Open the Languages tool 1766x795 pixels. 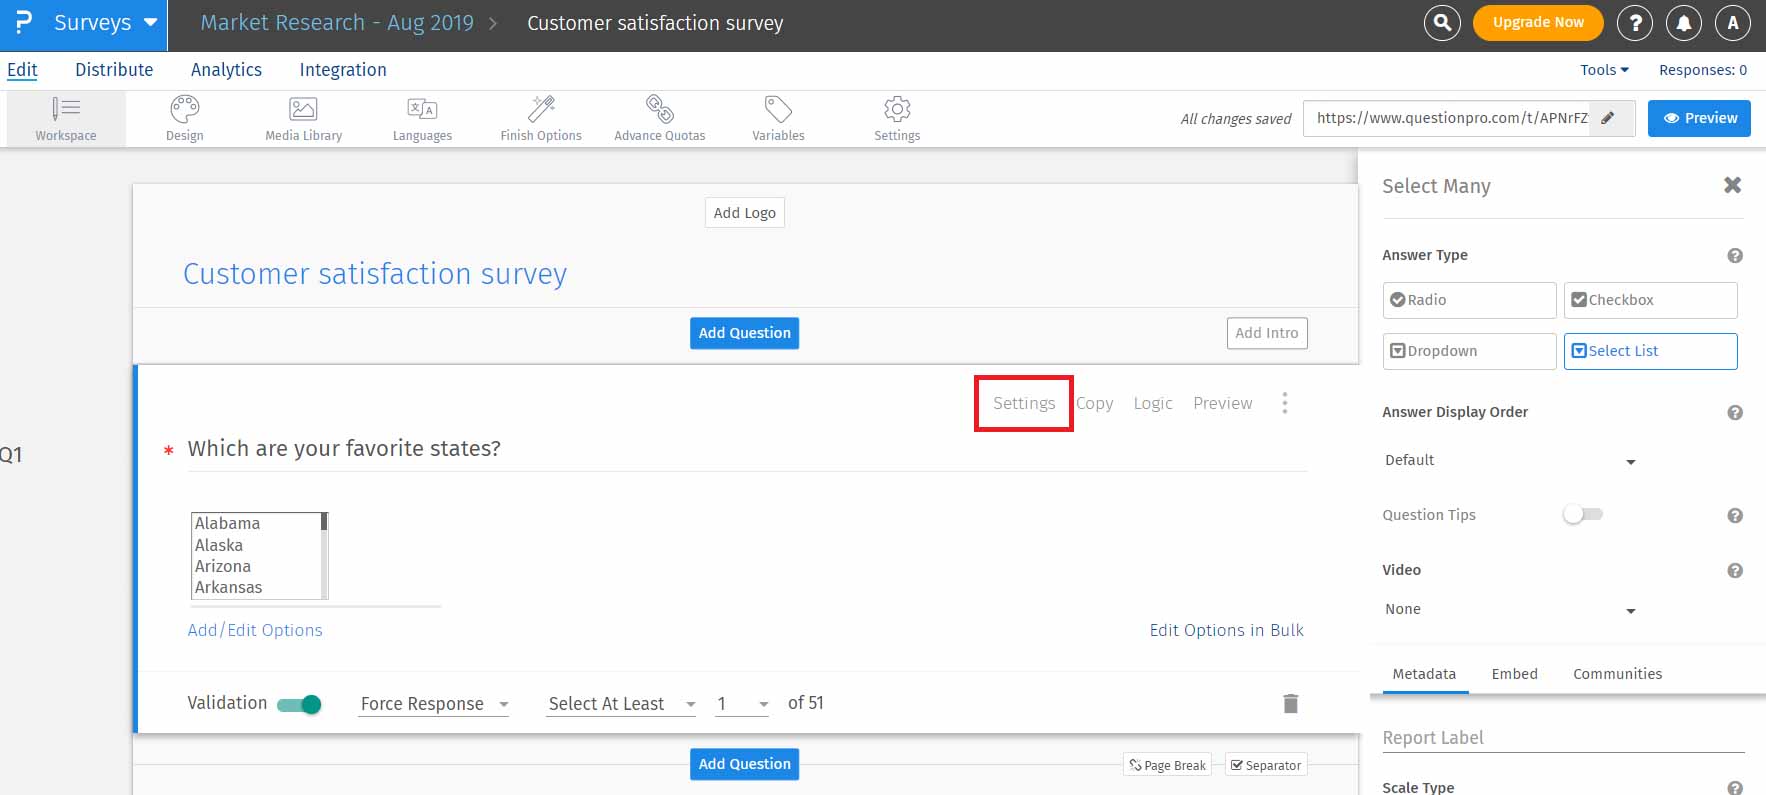422,118
